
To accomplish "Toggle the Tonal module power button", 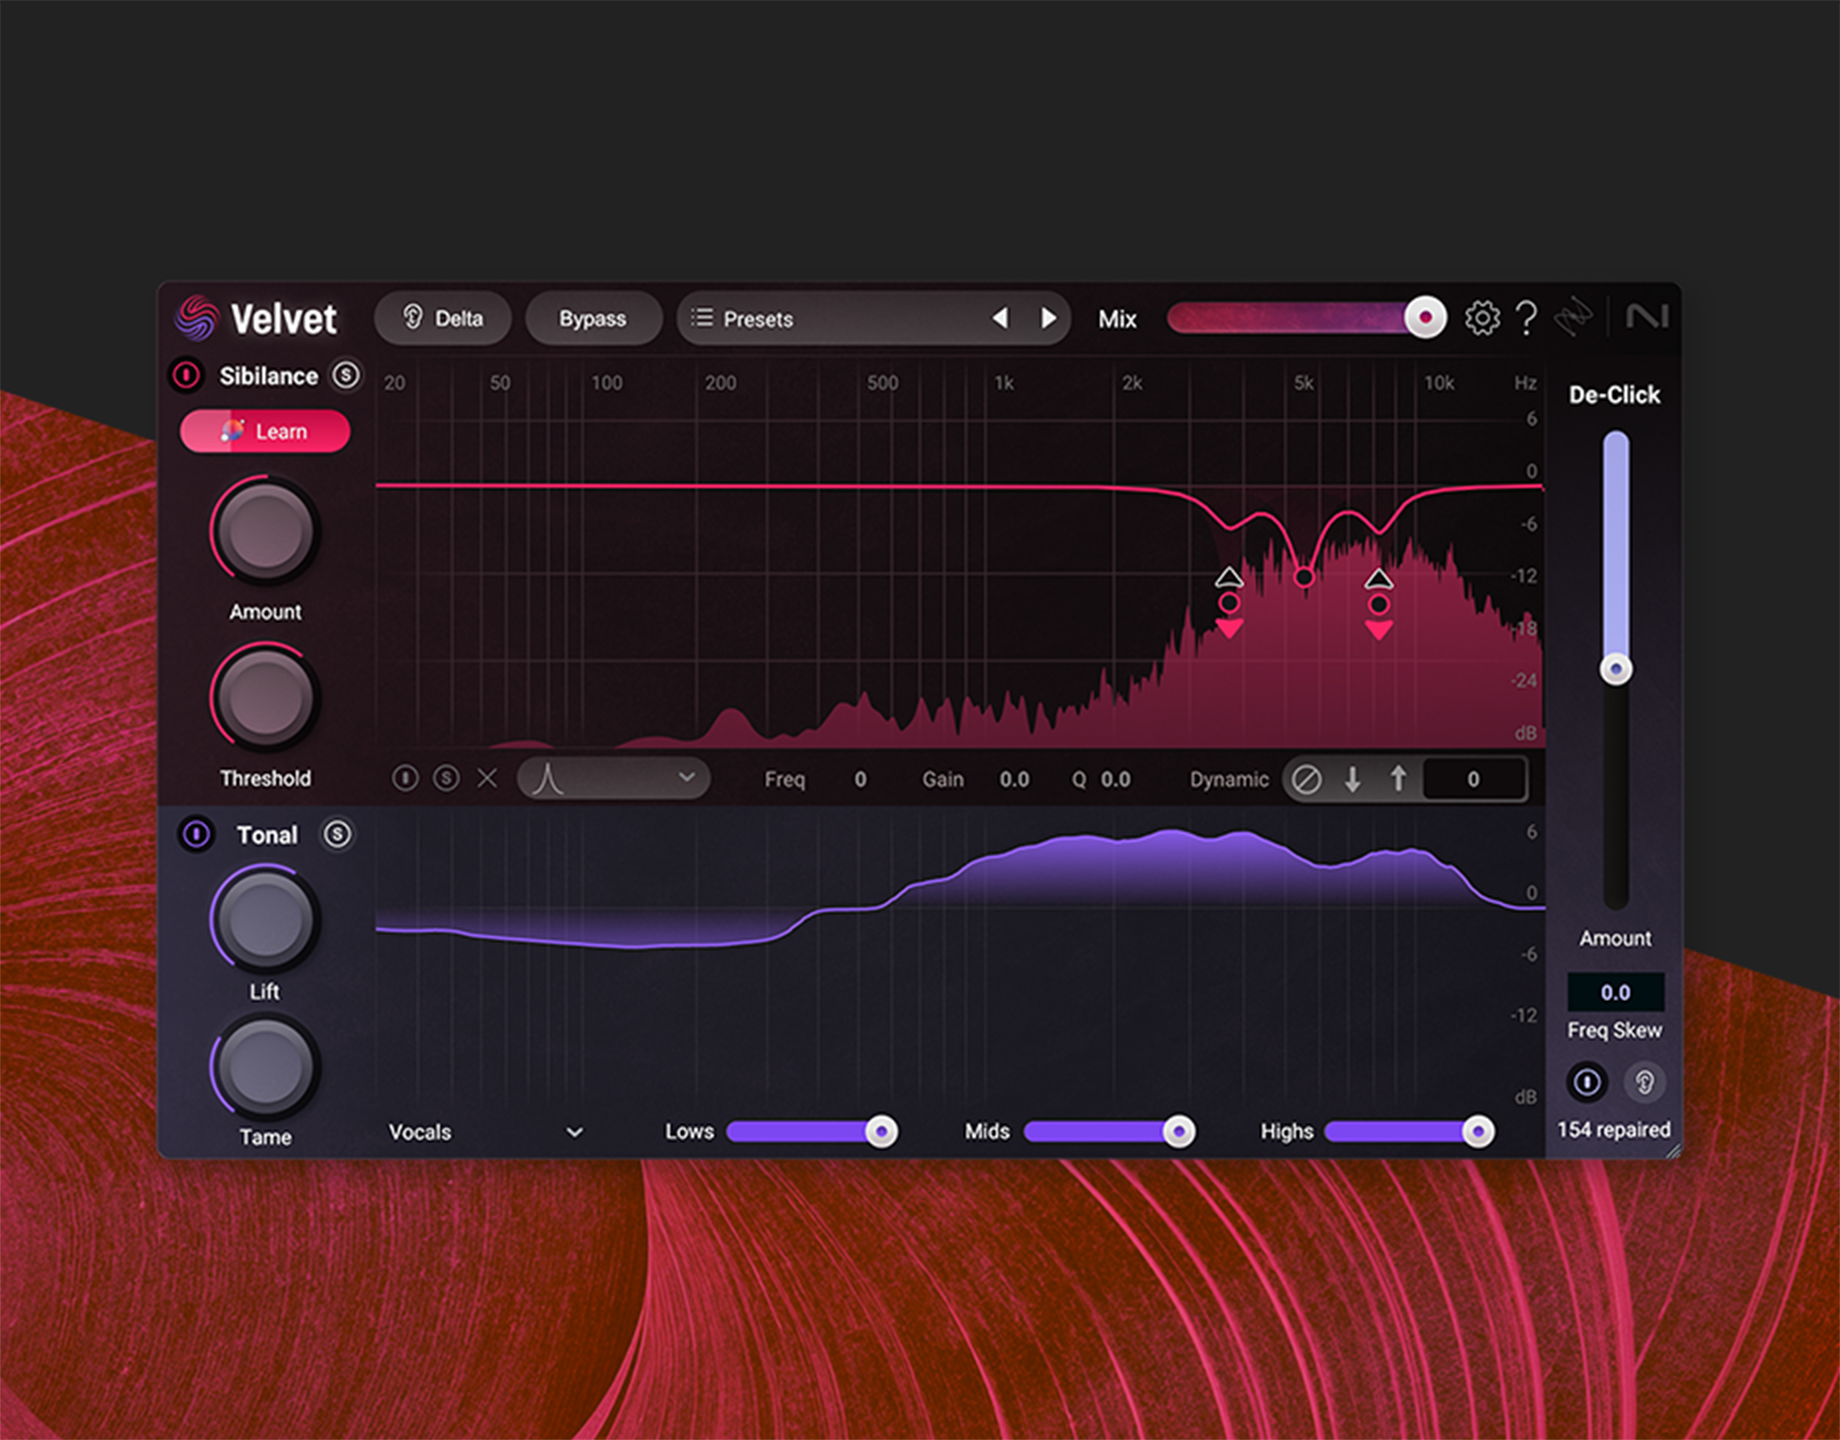I will click(196, 834).
